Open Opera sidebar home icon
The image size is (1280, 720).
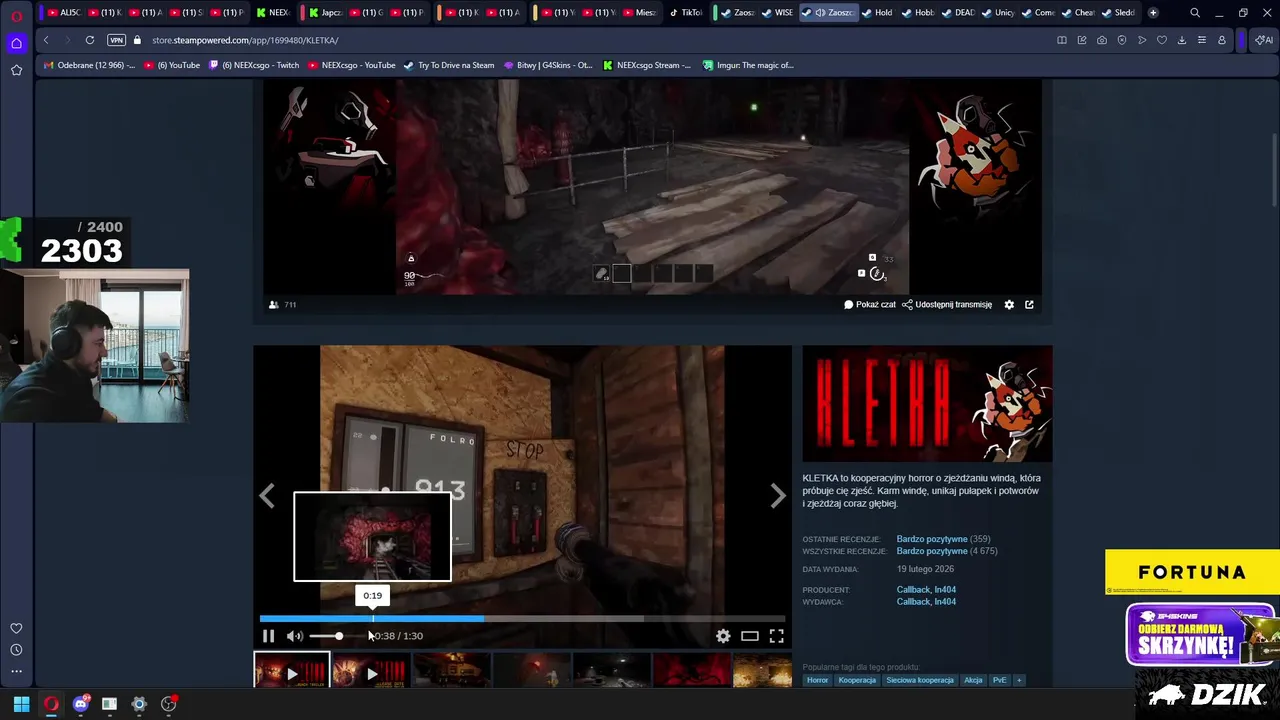click(x=16, y=44)
